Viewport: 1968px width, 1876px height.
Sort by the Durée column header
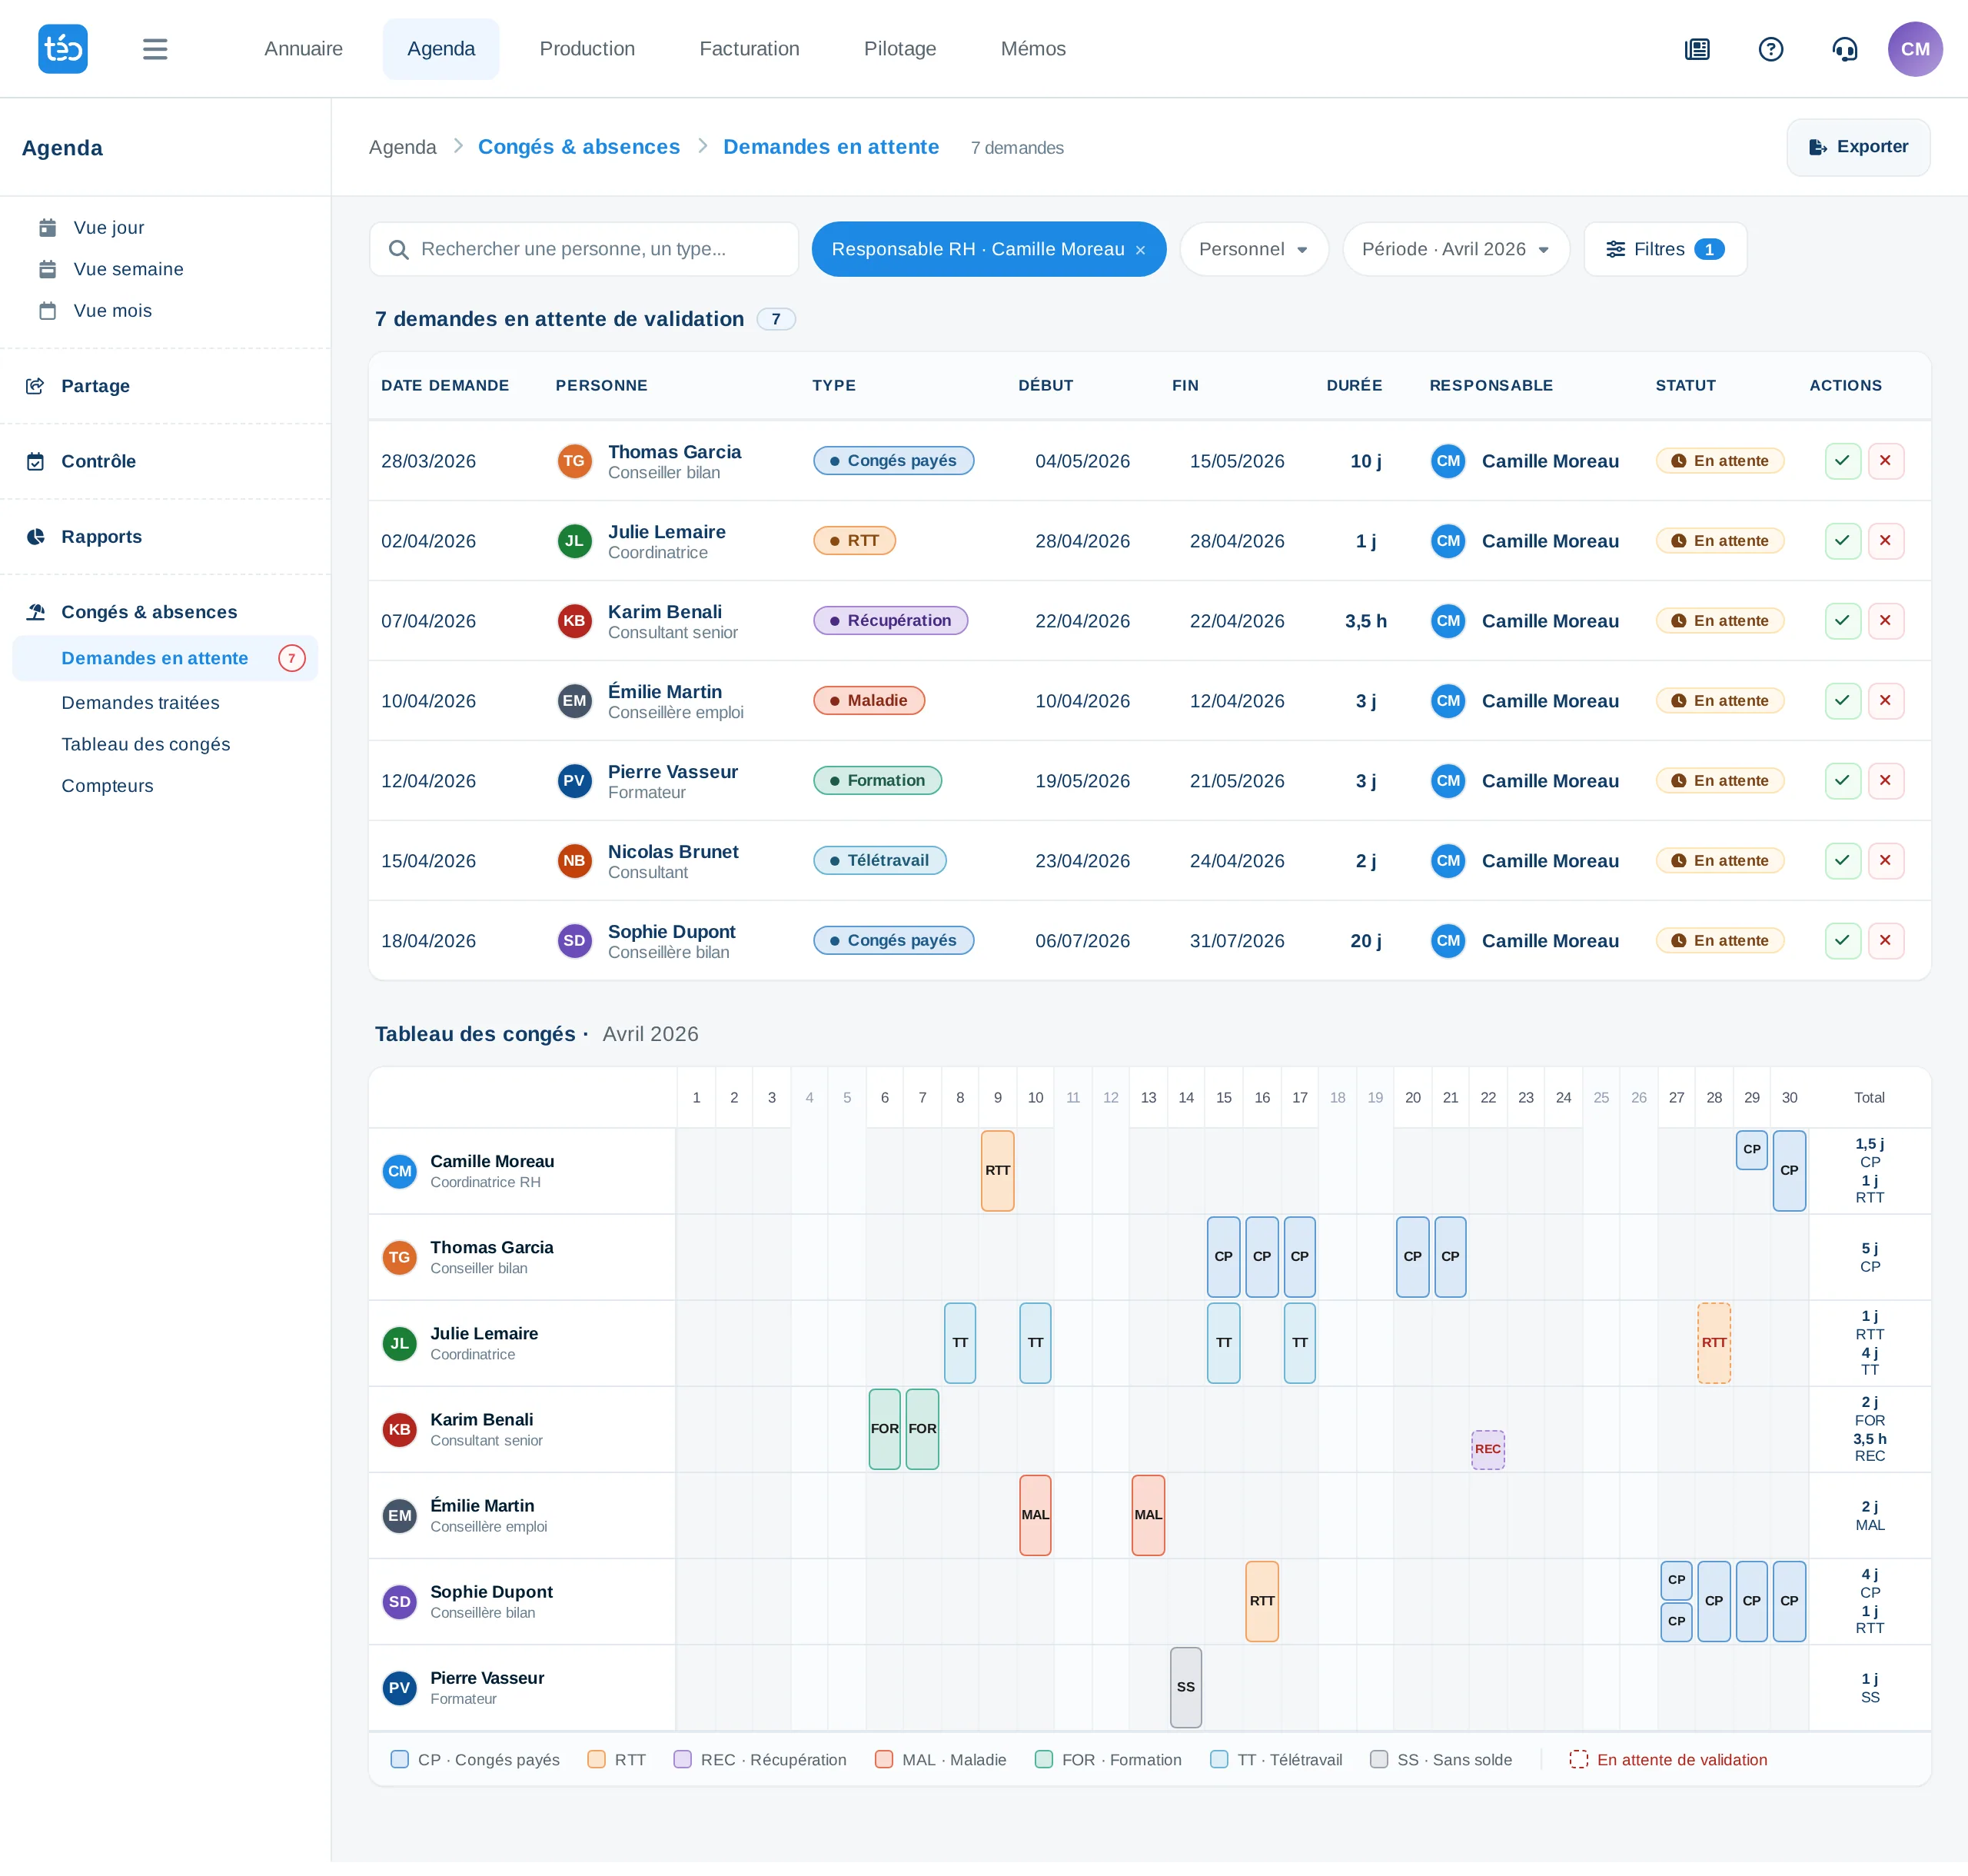tap(1354, 385)
